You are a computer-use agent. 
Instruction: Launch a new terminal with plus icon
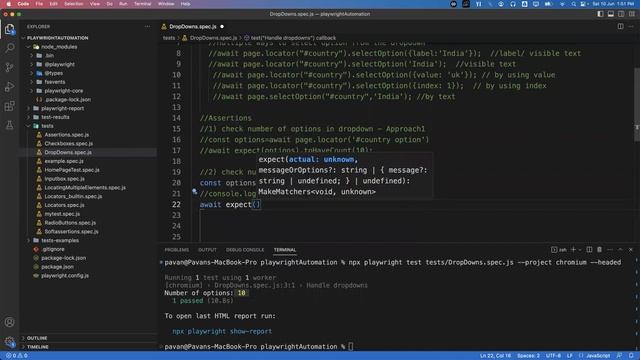click(573, 249)
